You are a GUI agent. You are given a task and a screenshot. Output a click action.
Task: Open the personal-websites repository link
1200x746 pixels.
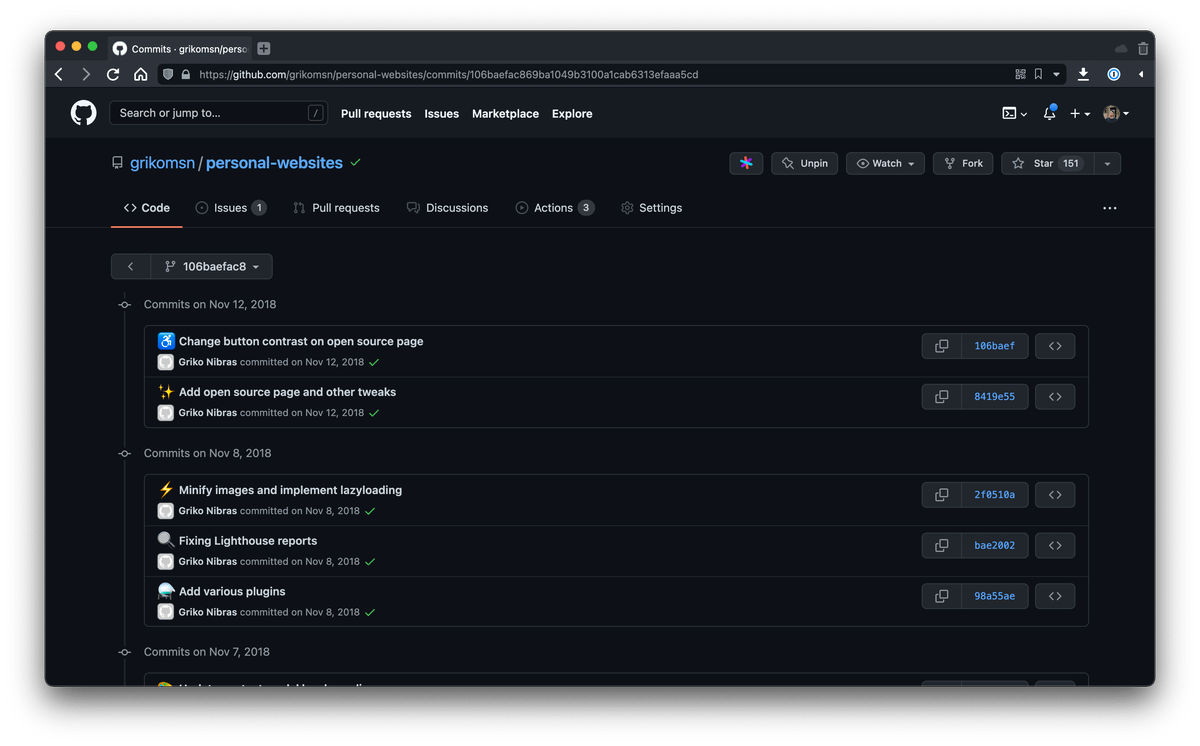pyautogui.click(x=274, y=163)
